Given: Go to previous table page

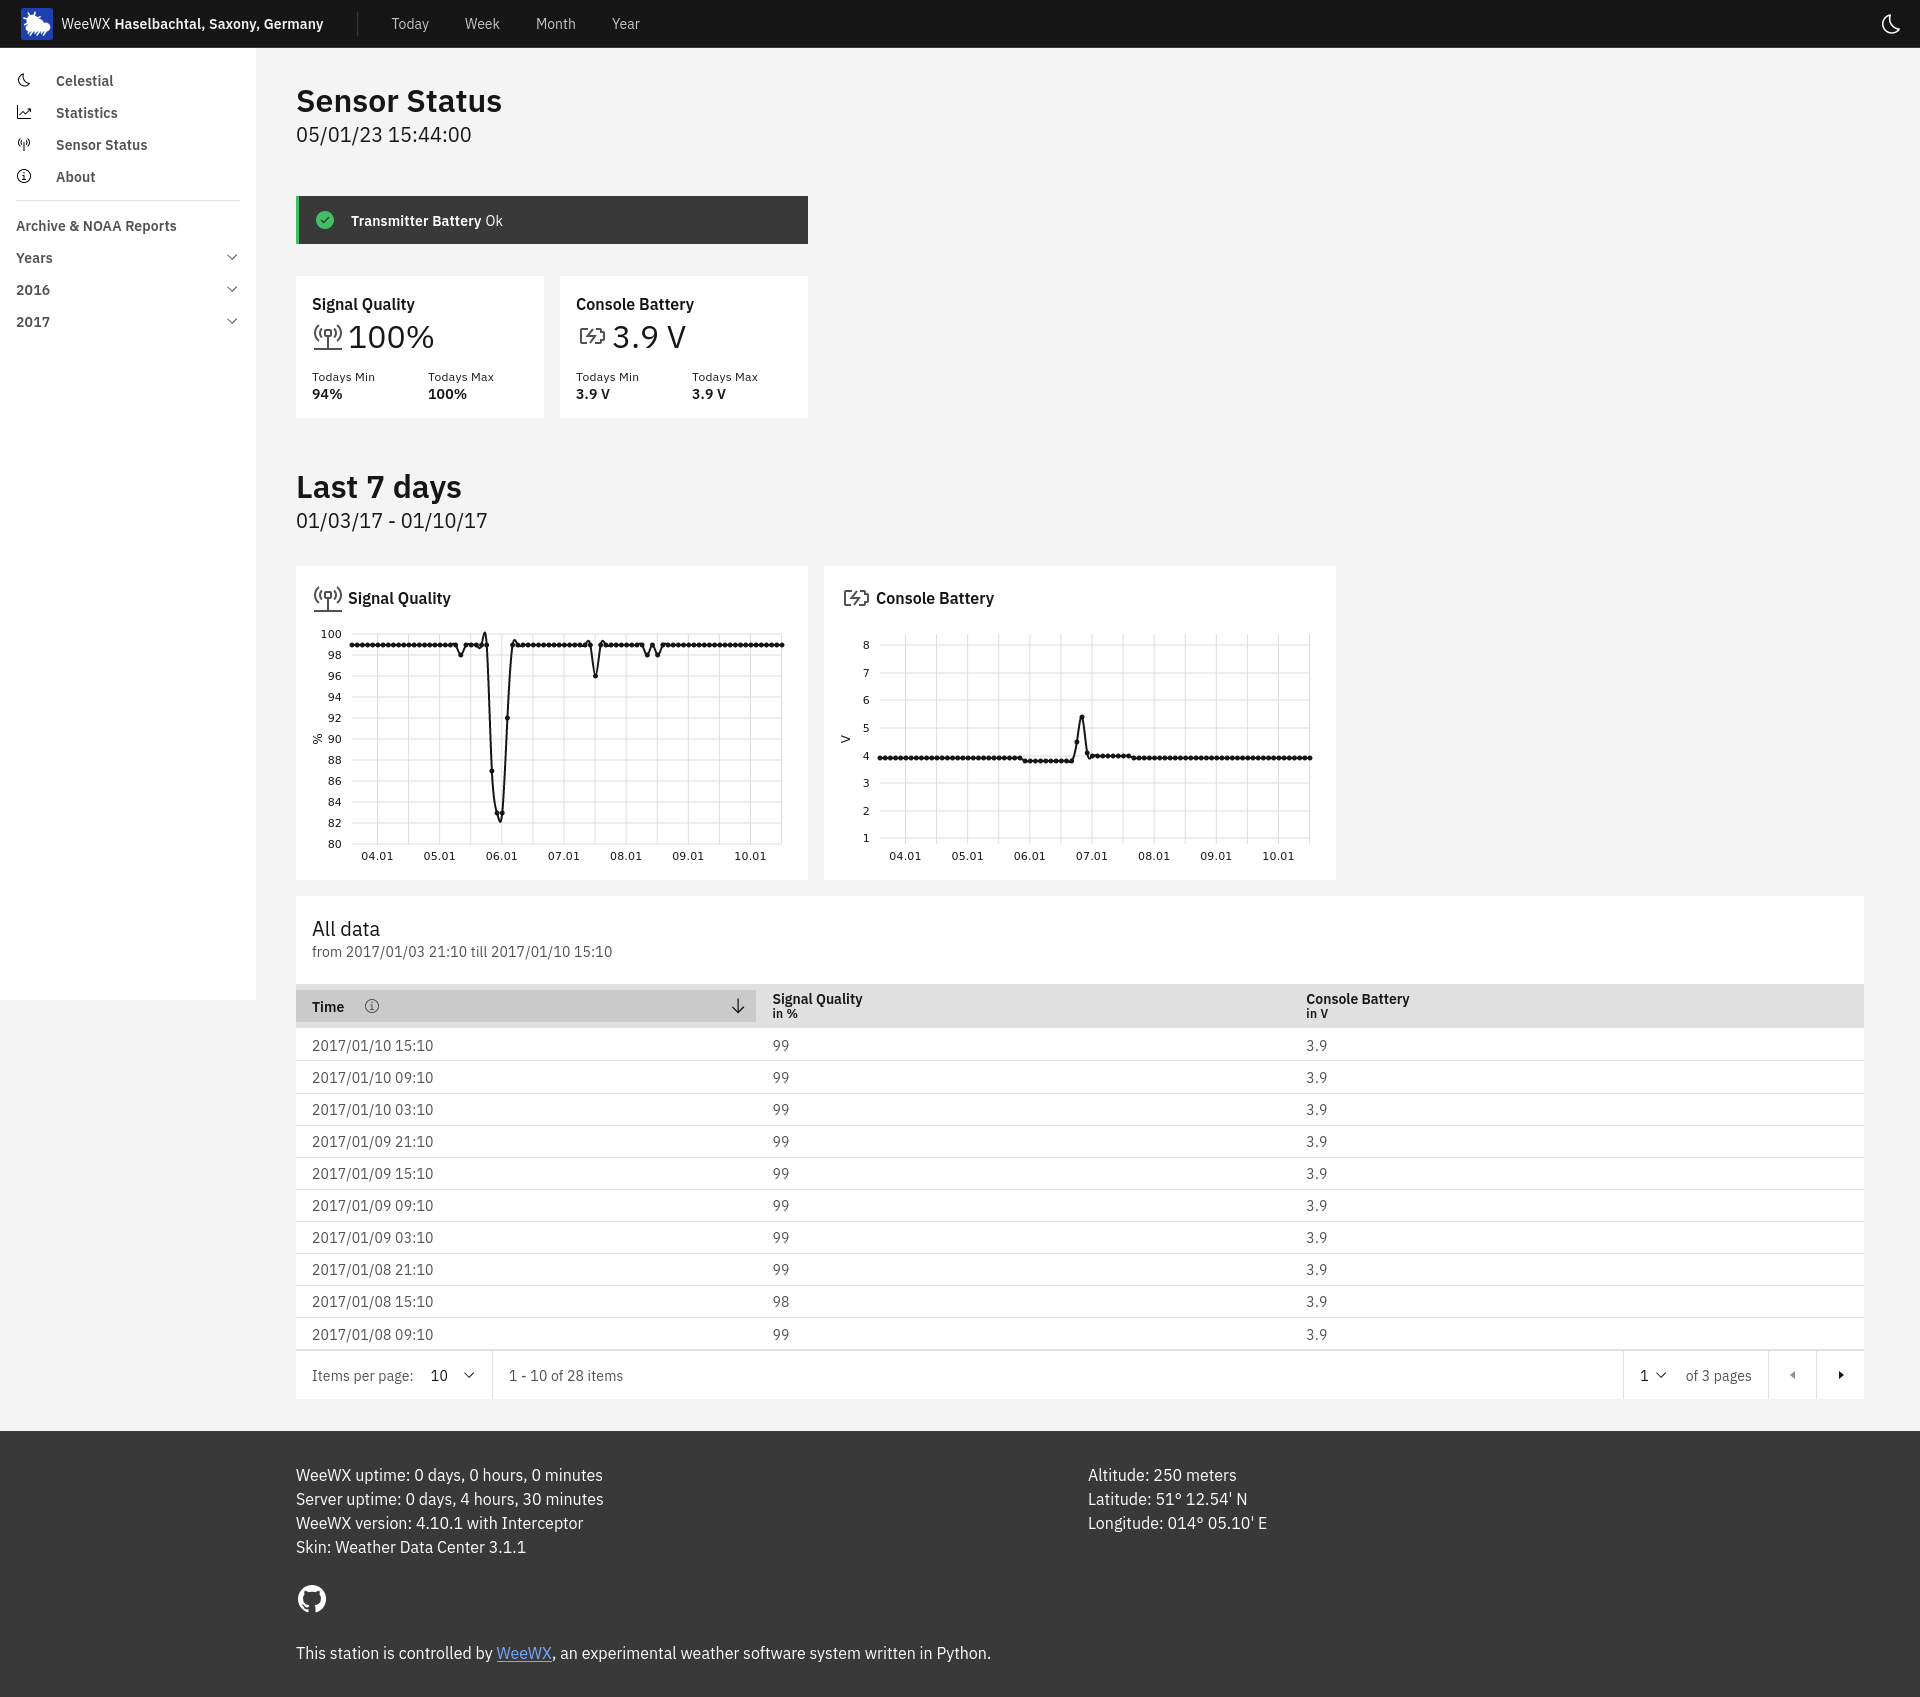Looking at the screenshot, I should 1792,1376.
